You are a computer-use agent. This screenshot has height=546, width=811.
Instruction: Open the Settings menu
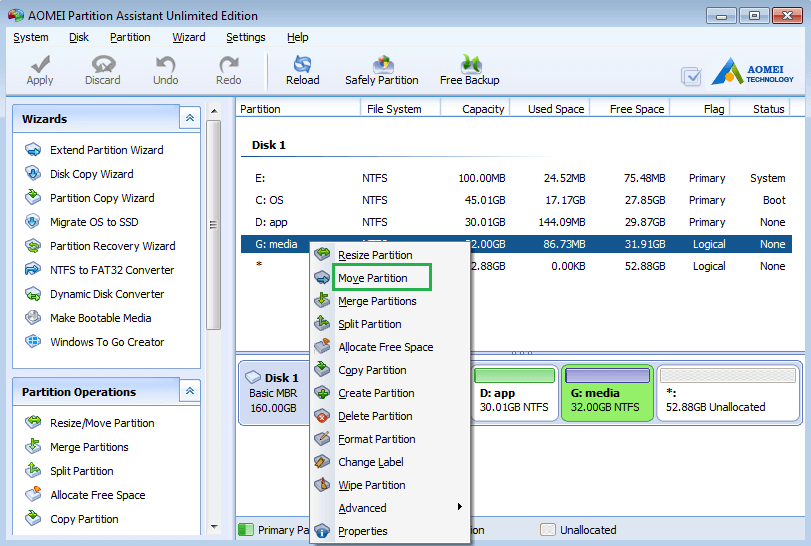(246, 37)
